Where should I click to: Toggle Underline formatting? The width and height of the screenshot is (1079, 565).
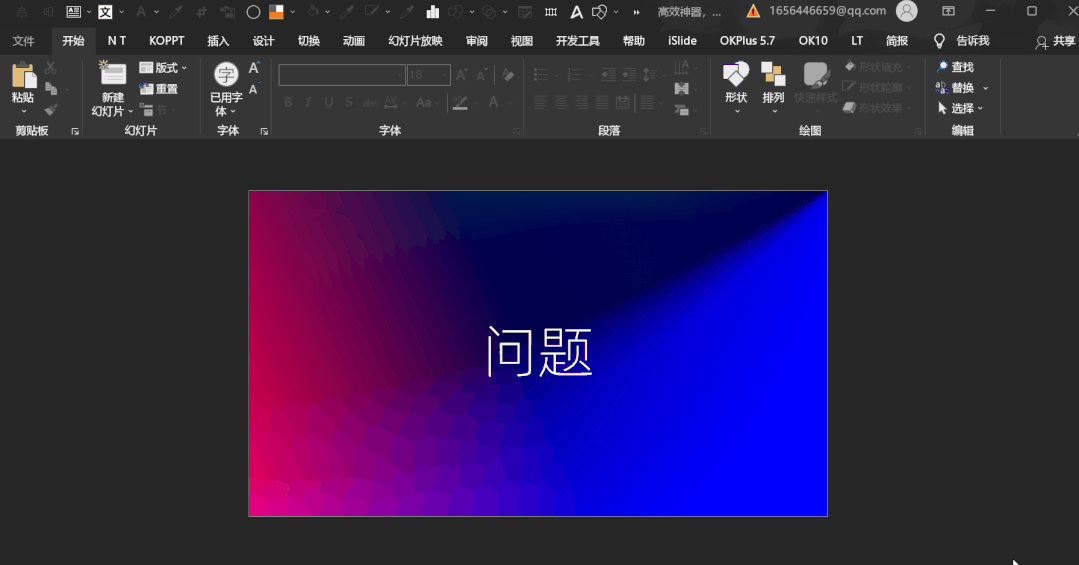(329, 102)
